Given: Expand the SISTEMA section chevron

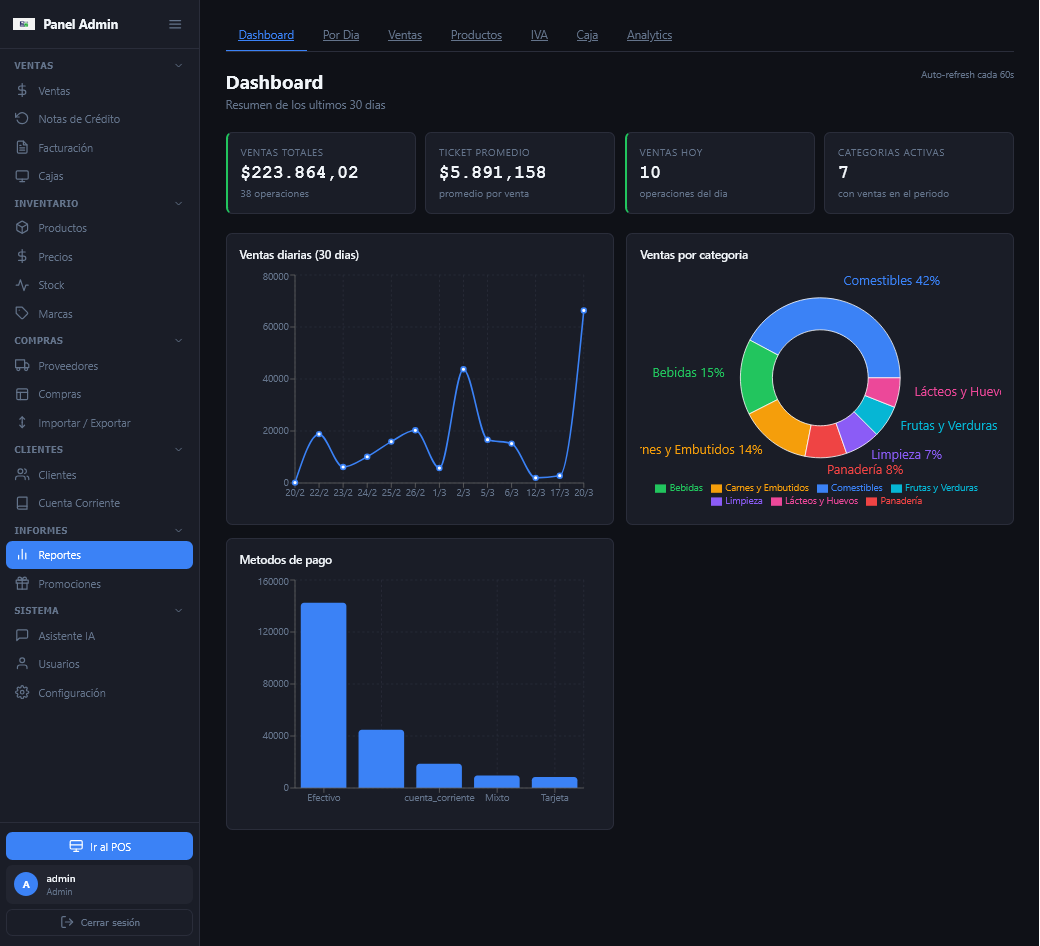Looking at the screenshot, I should click(x=178, y=610).
